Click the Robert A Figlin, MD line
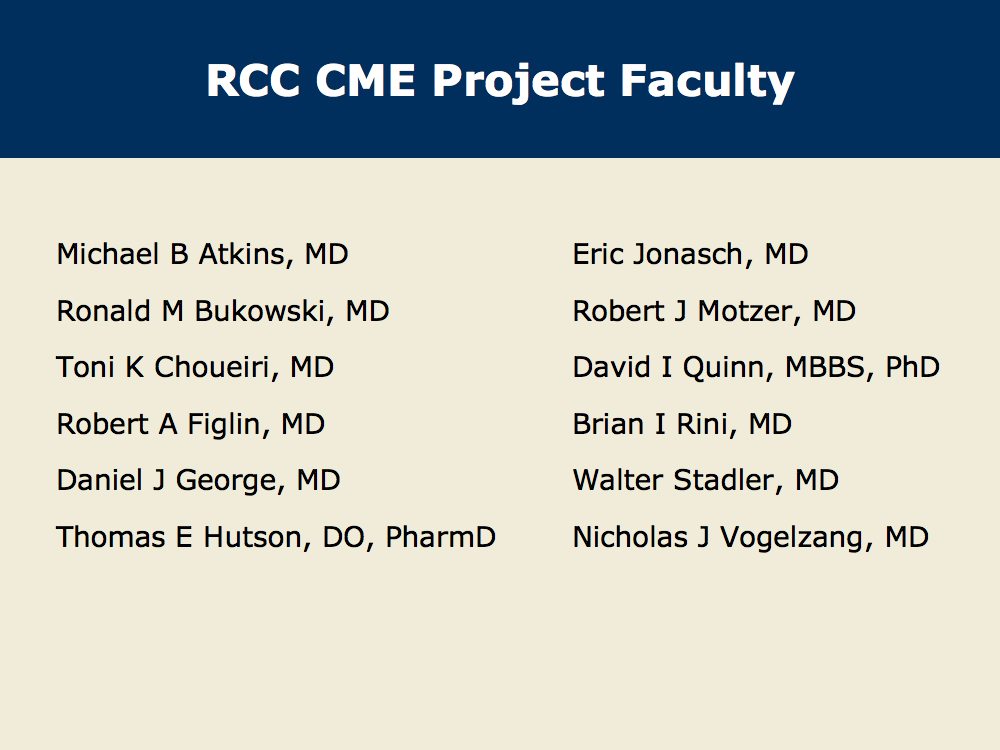The width and height of the screenshot is (1000, 750). pos(190,424)
